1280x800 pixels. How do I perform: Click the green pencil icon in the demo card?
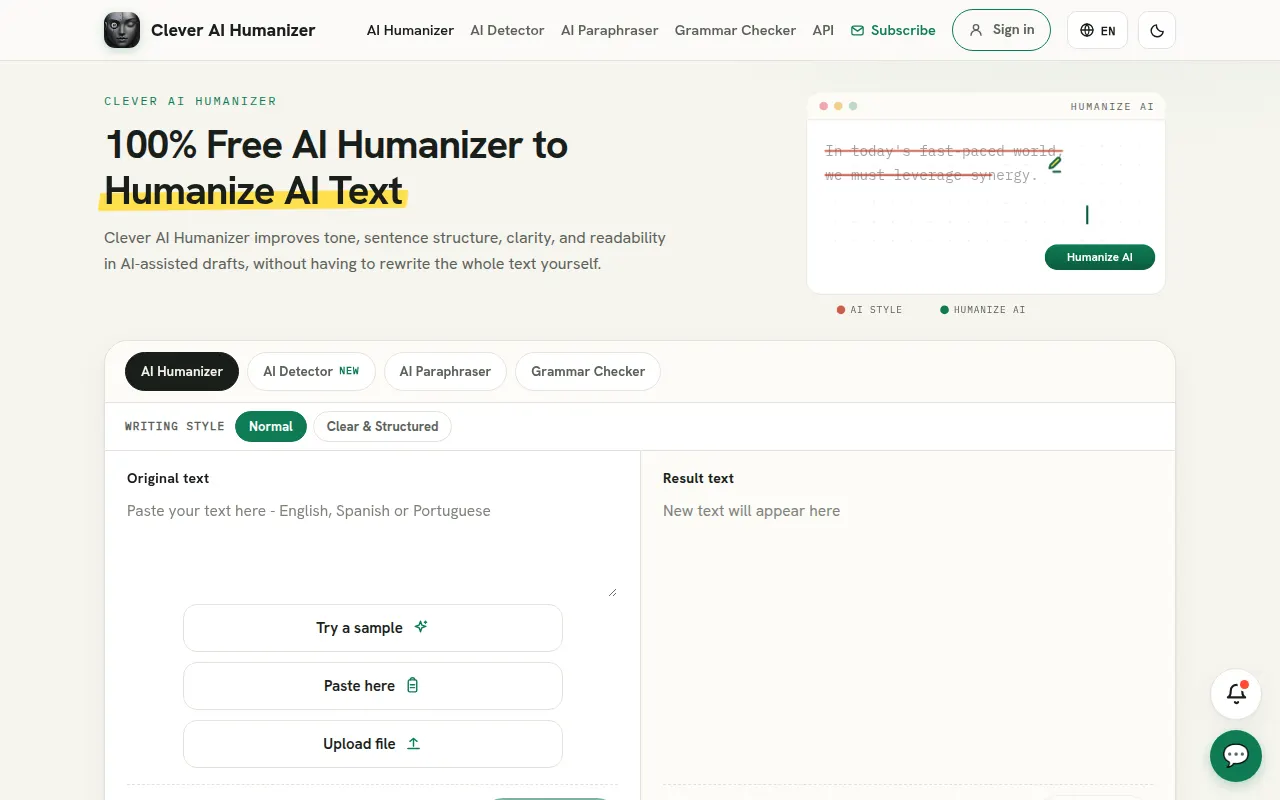(x=1055, y=164)
